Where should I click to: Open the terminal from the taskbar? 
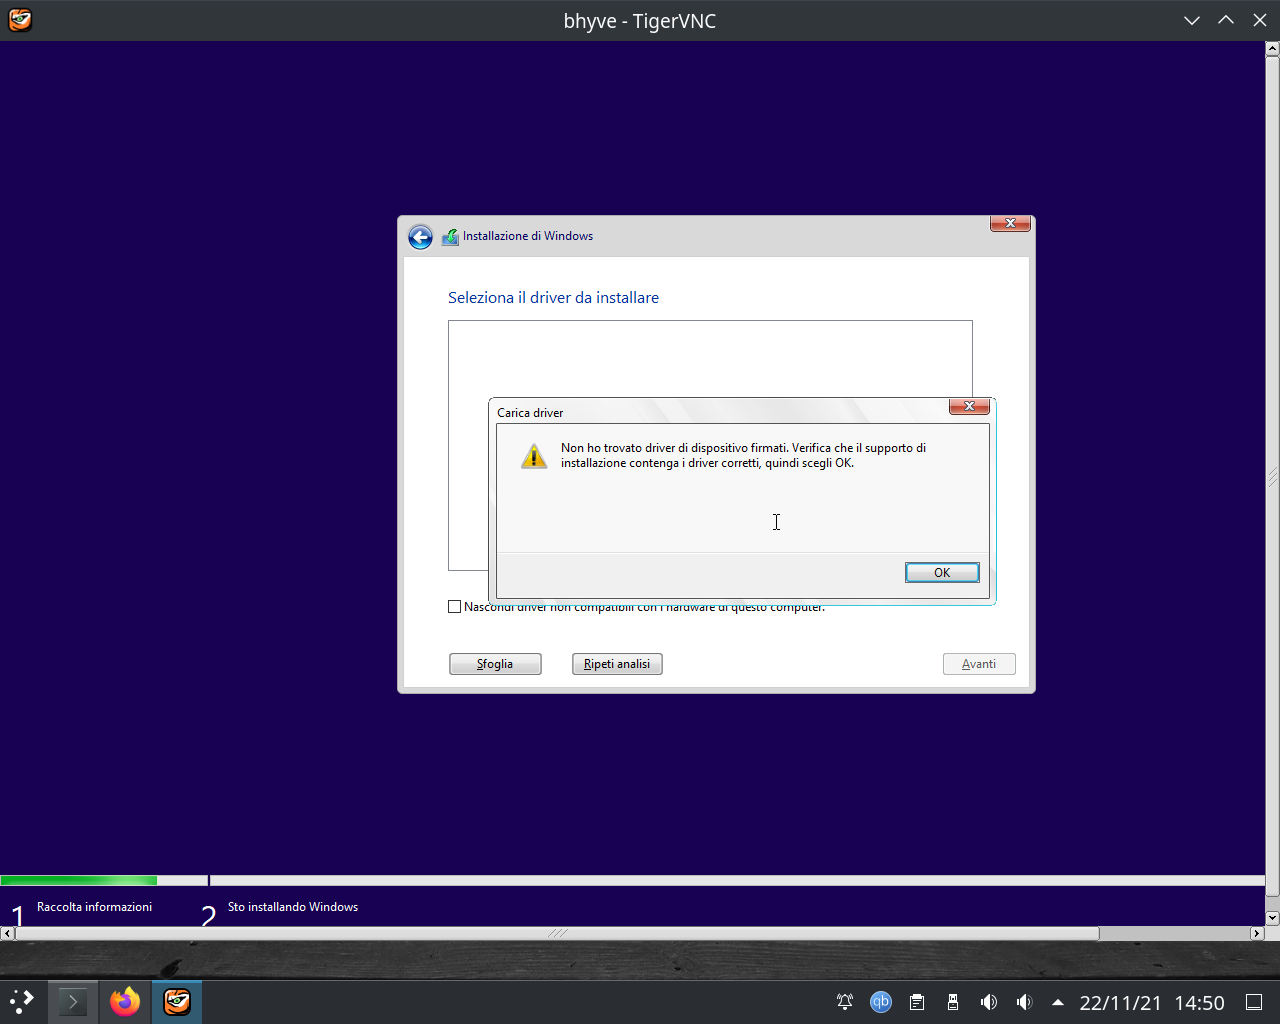pos(71,1002)
